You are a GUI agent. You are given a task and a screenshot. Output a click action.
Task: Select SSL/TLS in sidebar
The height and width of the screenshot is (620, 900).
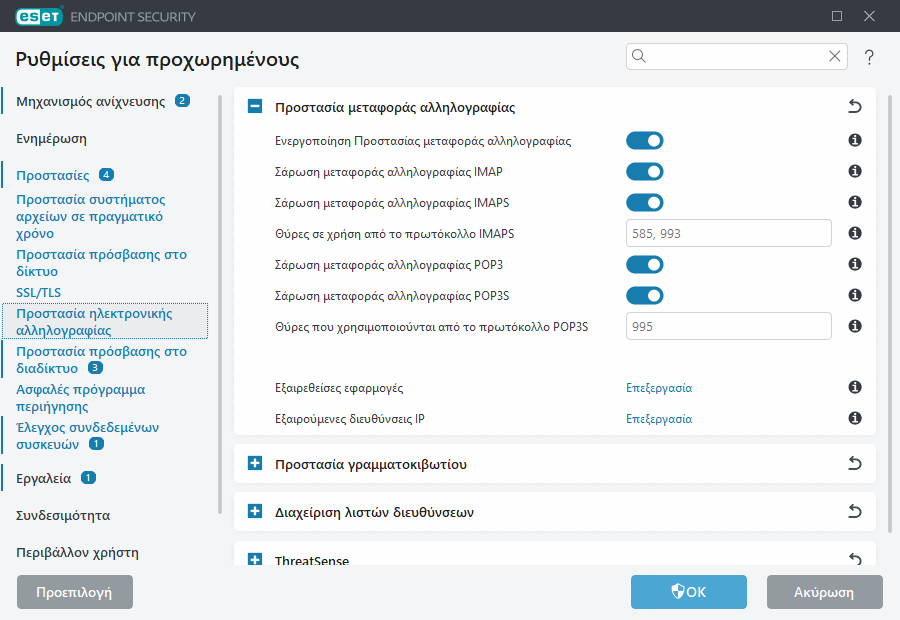click(38, 293)
